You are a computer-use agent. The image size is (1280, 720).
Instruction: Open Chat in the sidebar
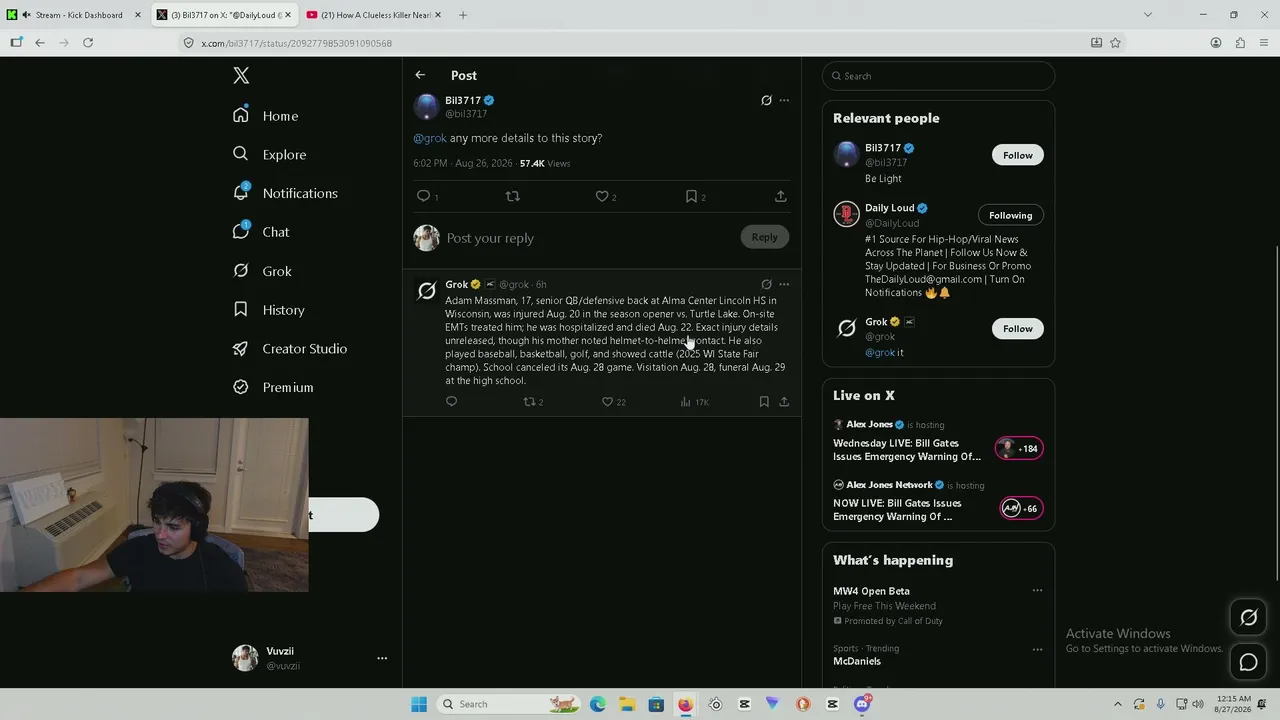pyautogui.click(x=261, y=232)
